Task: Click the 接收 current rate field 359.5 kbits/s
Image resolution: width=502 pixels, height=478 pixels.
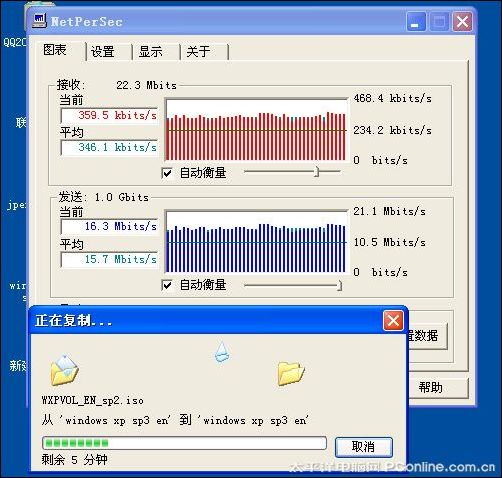Action: [x=109, y=116]
